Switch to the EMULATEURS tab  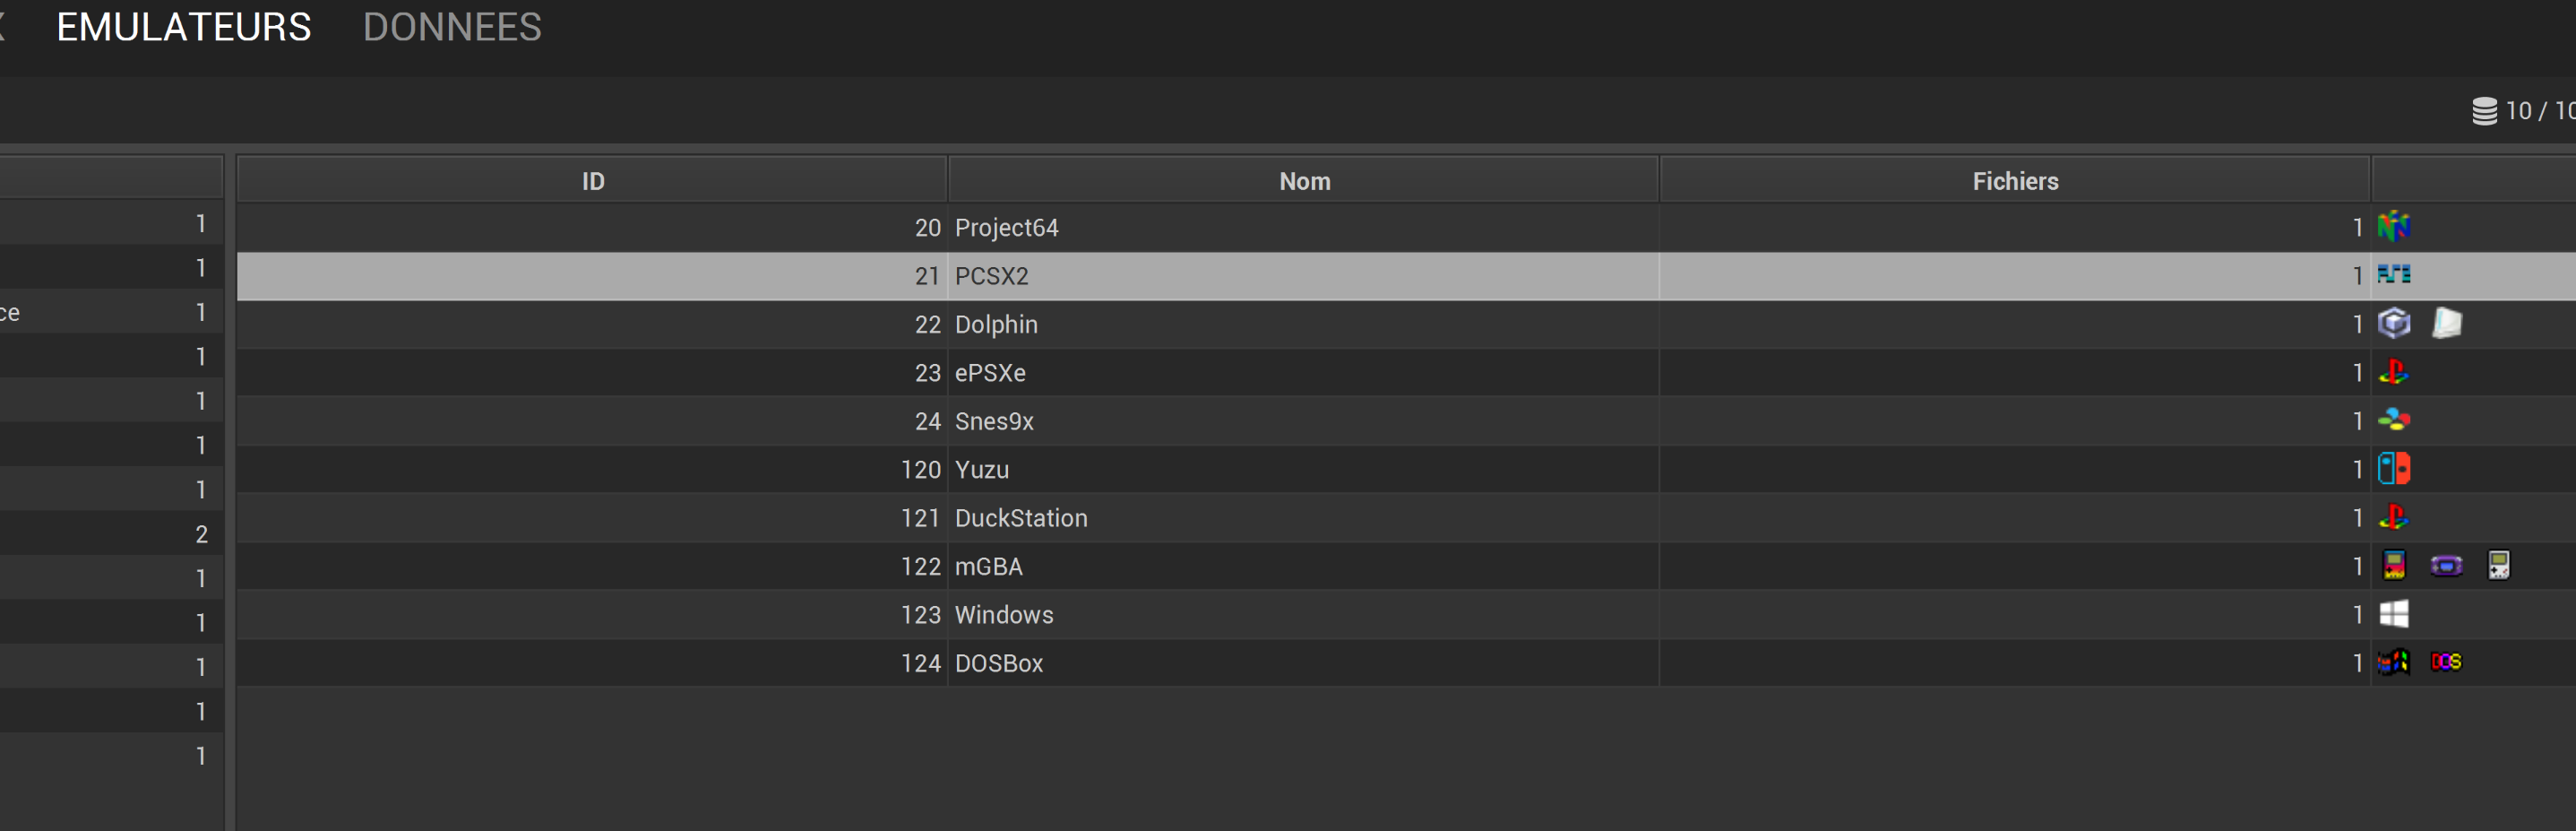point(184,27)
